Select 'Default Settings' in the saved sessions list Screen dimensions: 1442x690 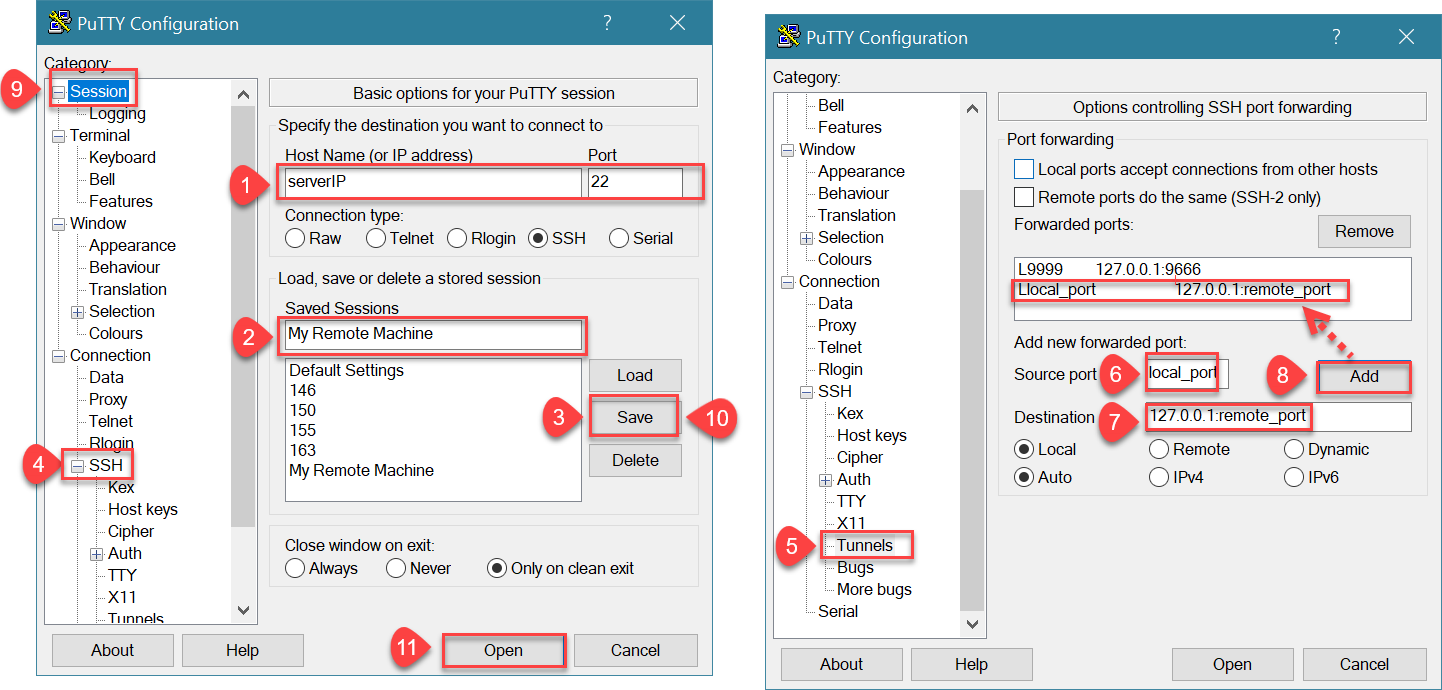point(346,370)
